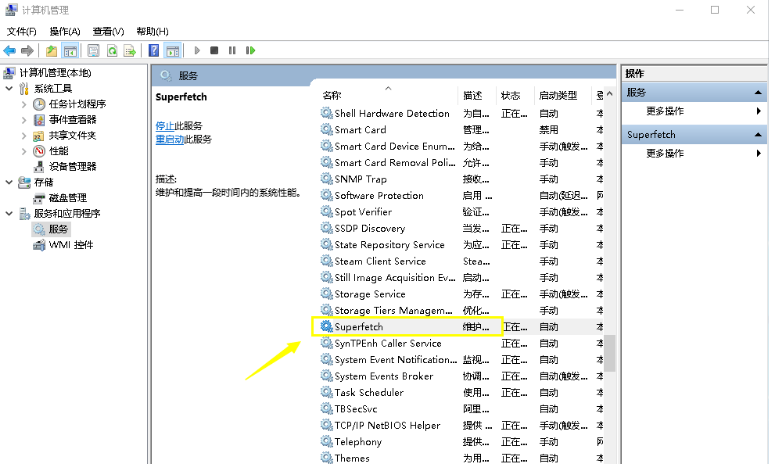769x464 pixels.
Task: Open the 操作(A) menu
Action: 65,31
